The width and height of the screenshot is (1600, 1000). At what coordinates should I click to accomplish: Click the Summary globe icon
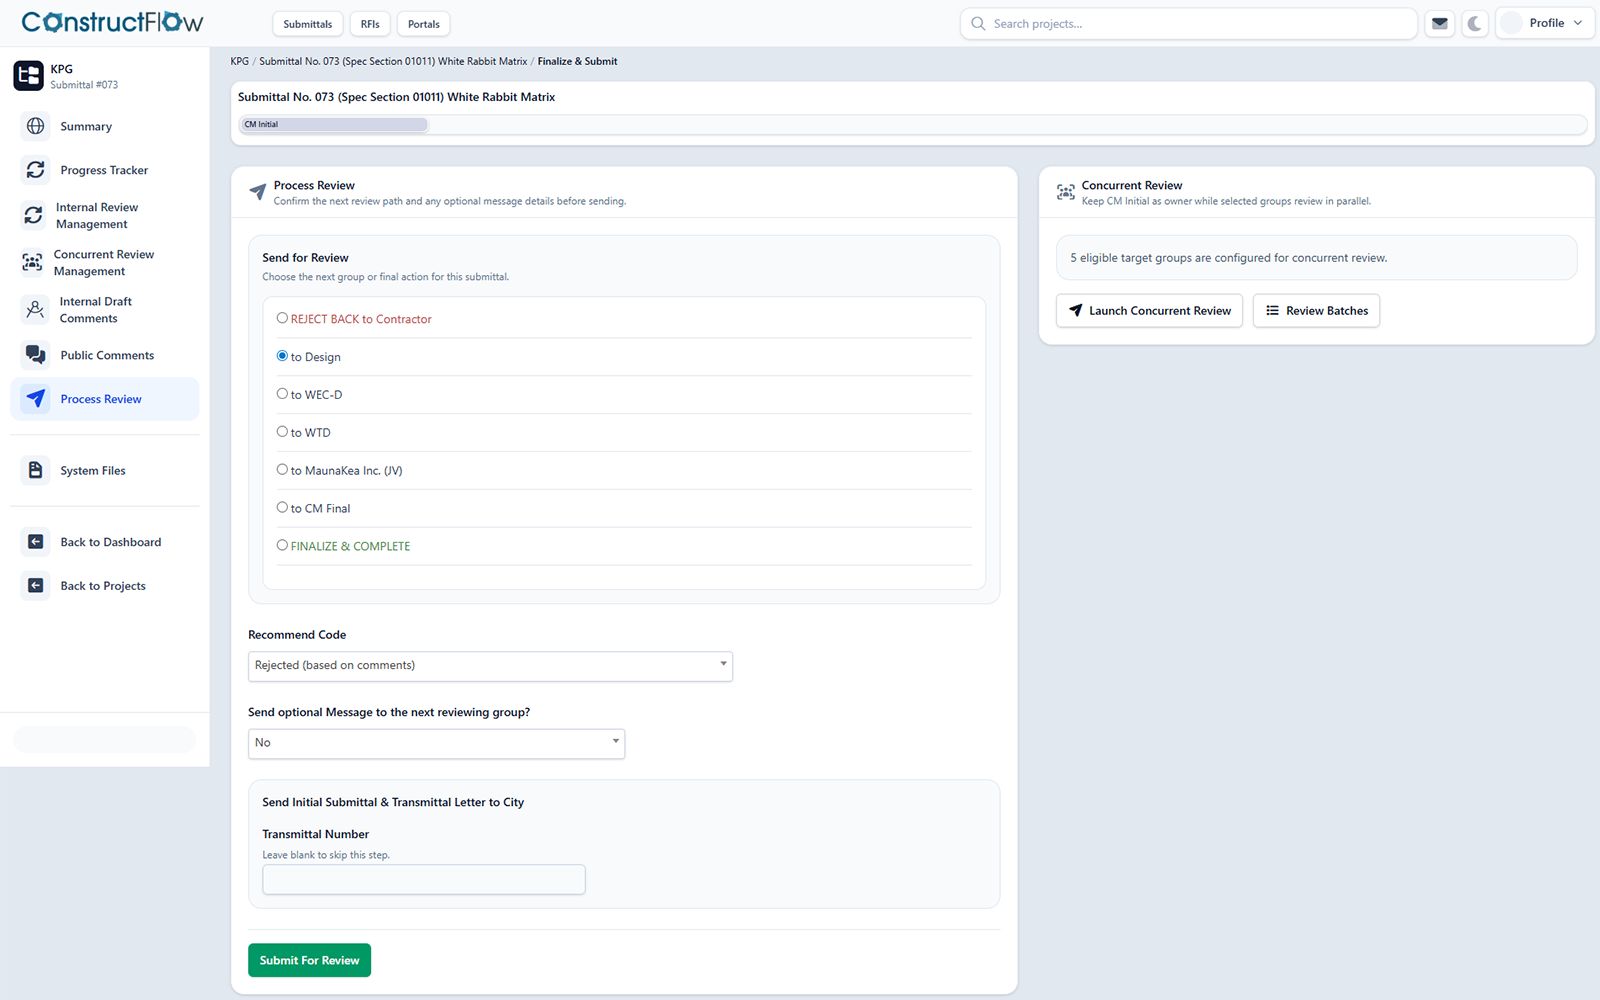[35, 126]
